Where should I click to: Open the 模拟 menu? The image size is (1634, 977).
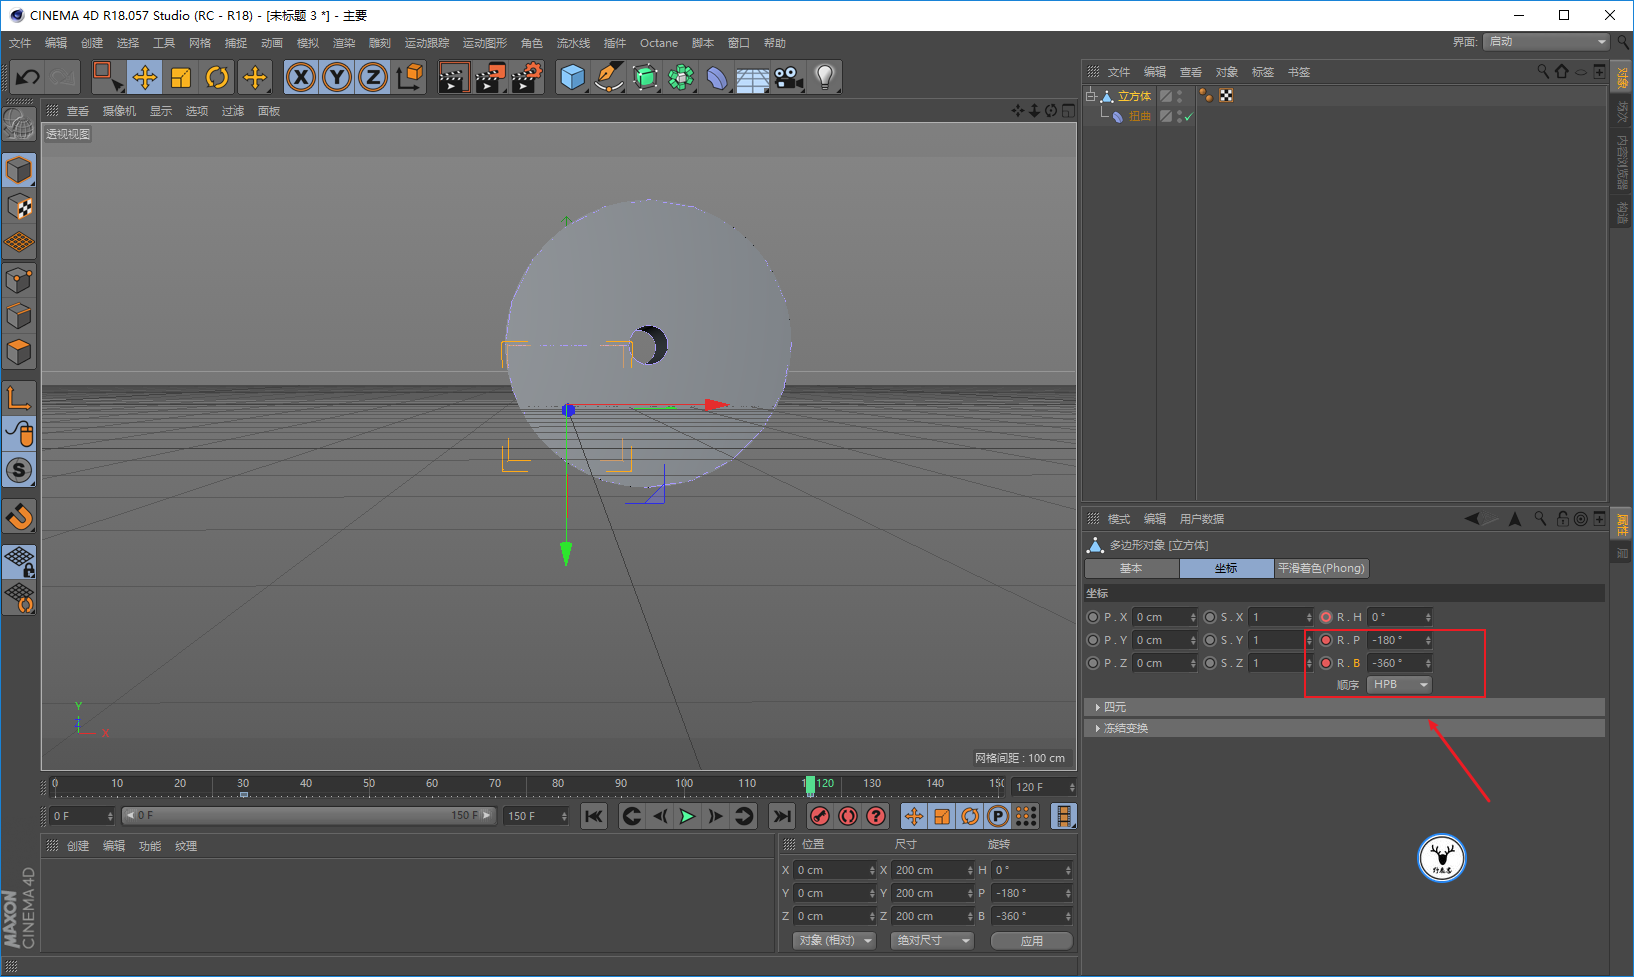(308, 43)
